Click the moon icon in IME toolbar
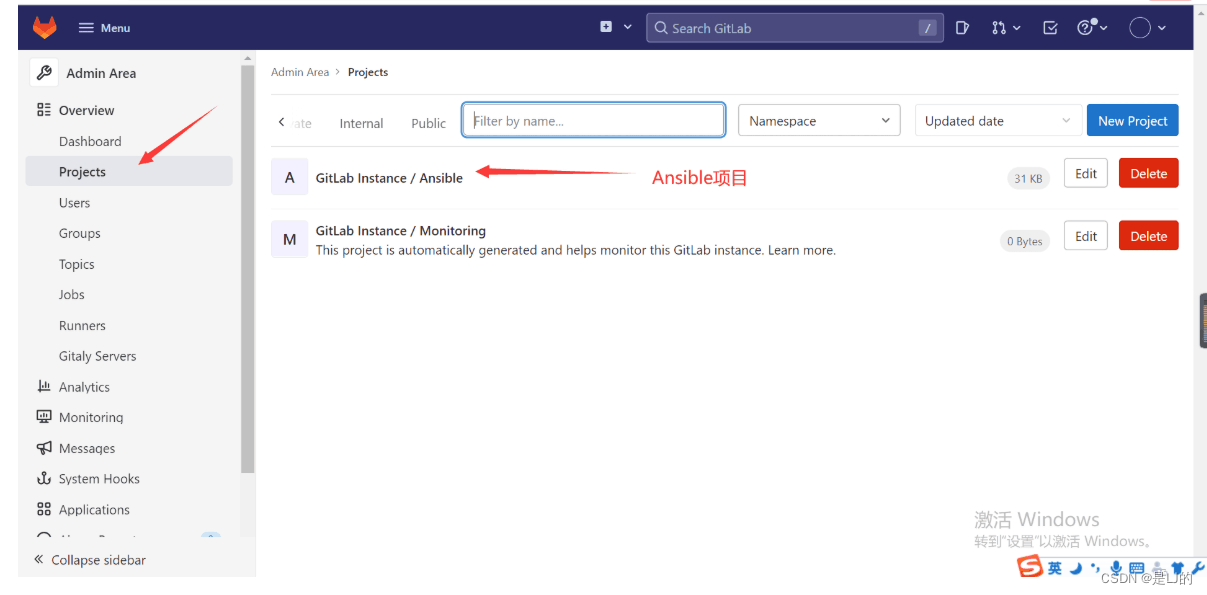This screenshot has height=595, width=1207. click(1076, 568)
